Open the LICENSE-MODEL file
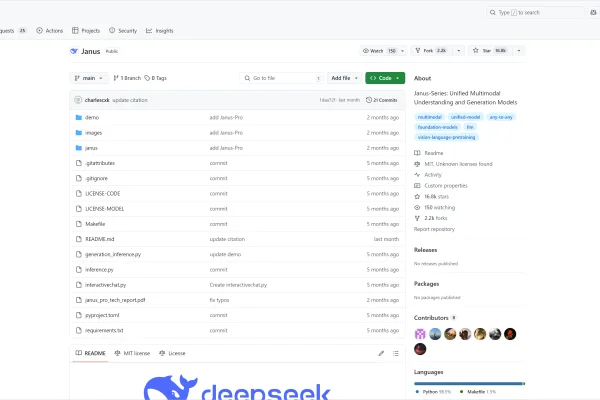 click(104, 209)
